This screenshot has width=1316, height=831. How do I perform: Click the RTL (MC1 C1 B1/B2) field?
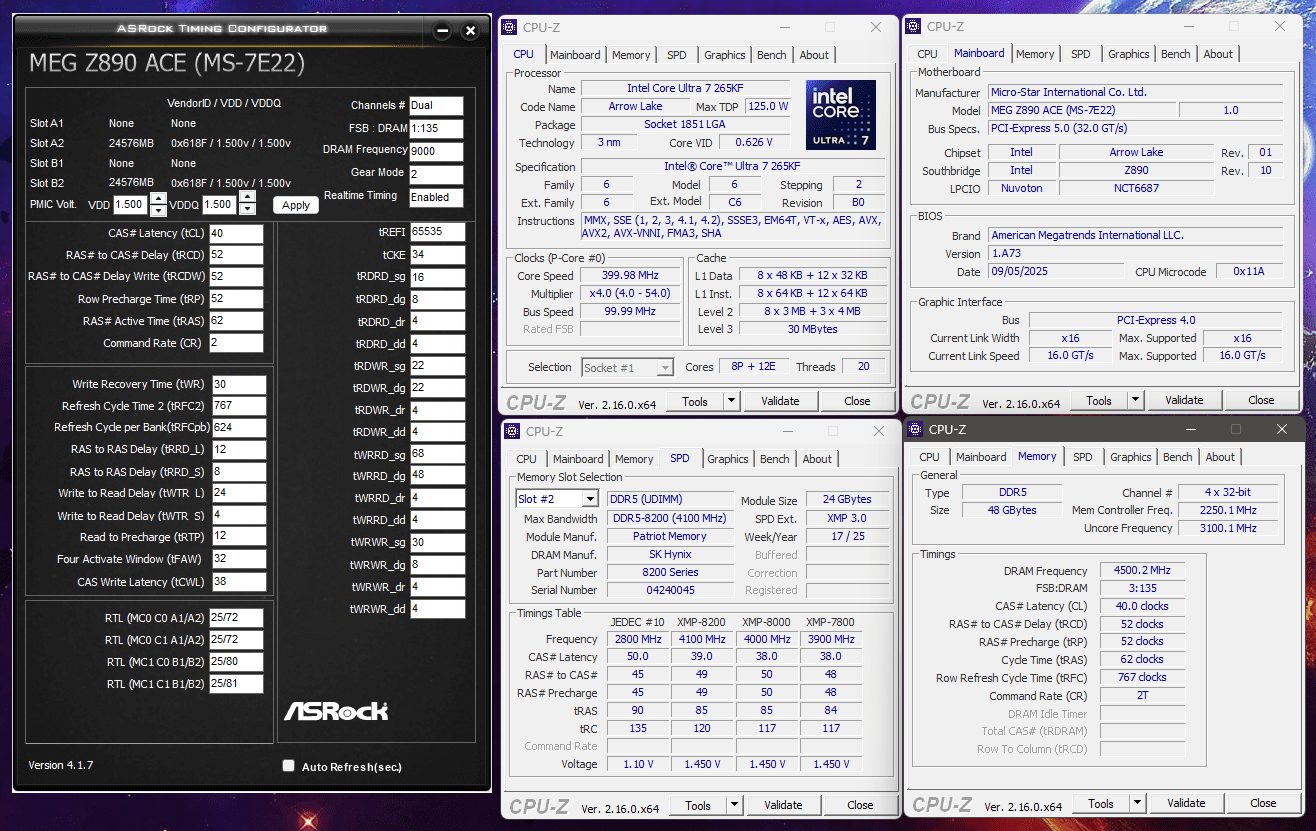click(236, 684)
